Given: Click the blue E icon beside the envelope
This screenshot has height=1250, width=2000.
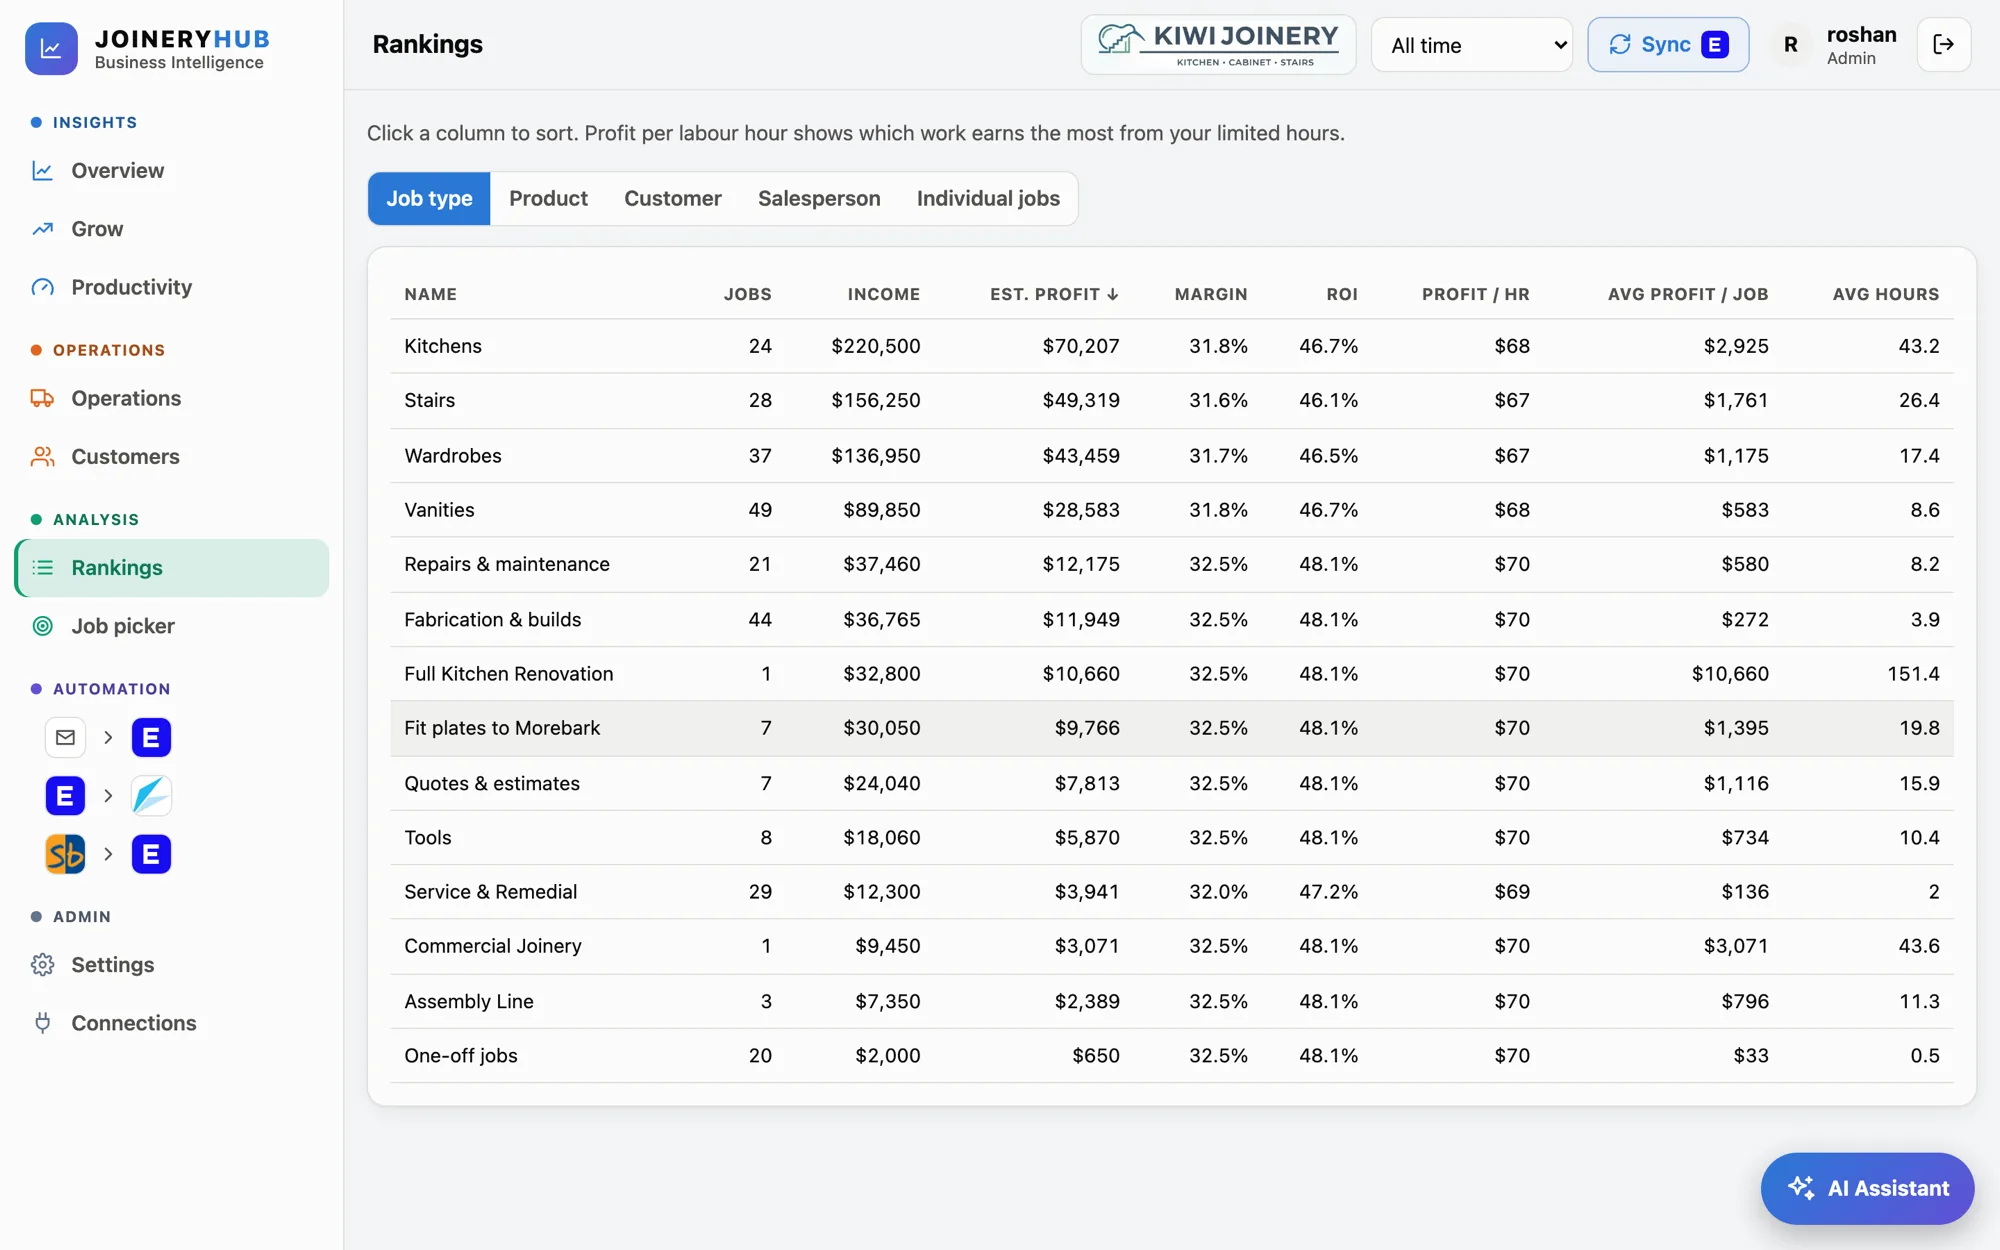Looking at the screenshot, I should (151, 738).
